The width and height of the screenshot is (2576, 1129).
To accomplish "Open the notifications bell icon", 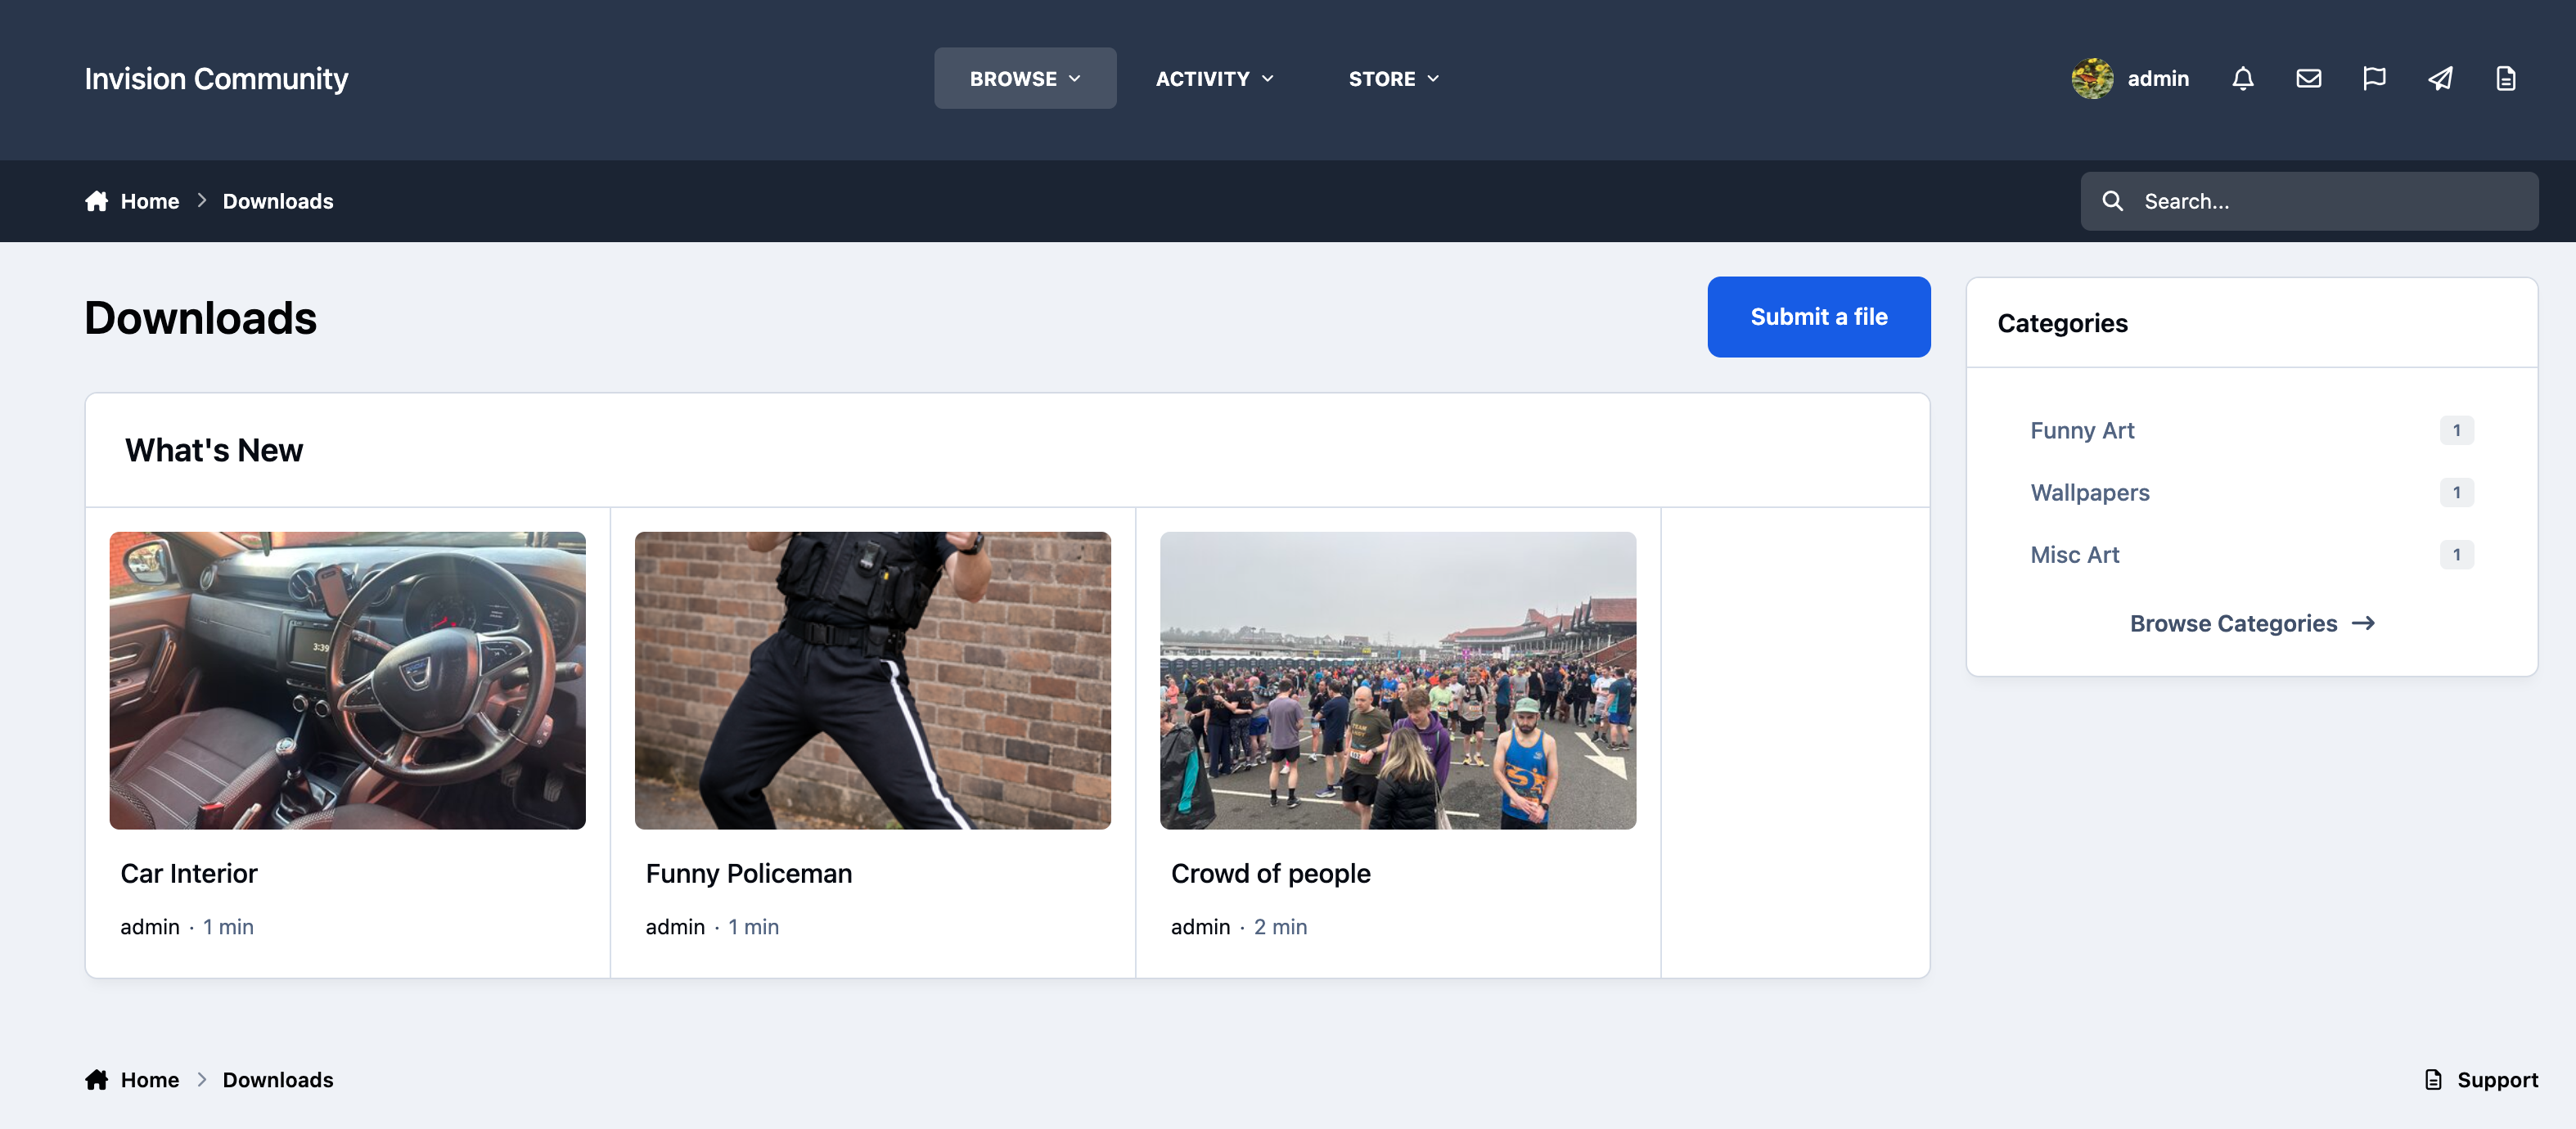I will pyautogui.click(x=2242, y=78).
